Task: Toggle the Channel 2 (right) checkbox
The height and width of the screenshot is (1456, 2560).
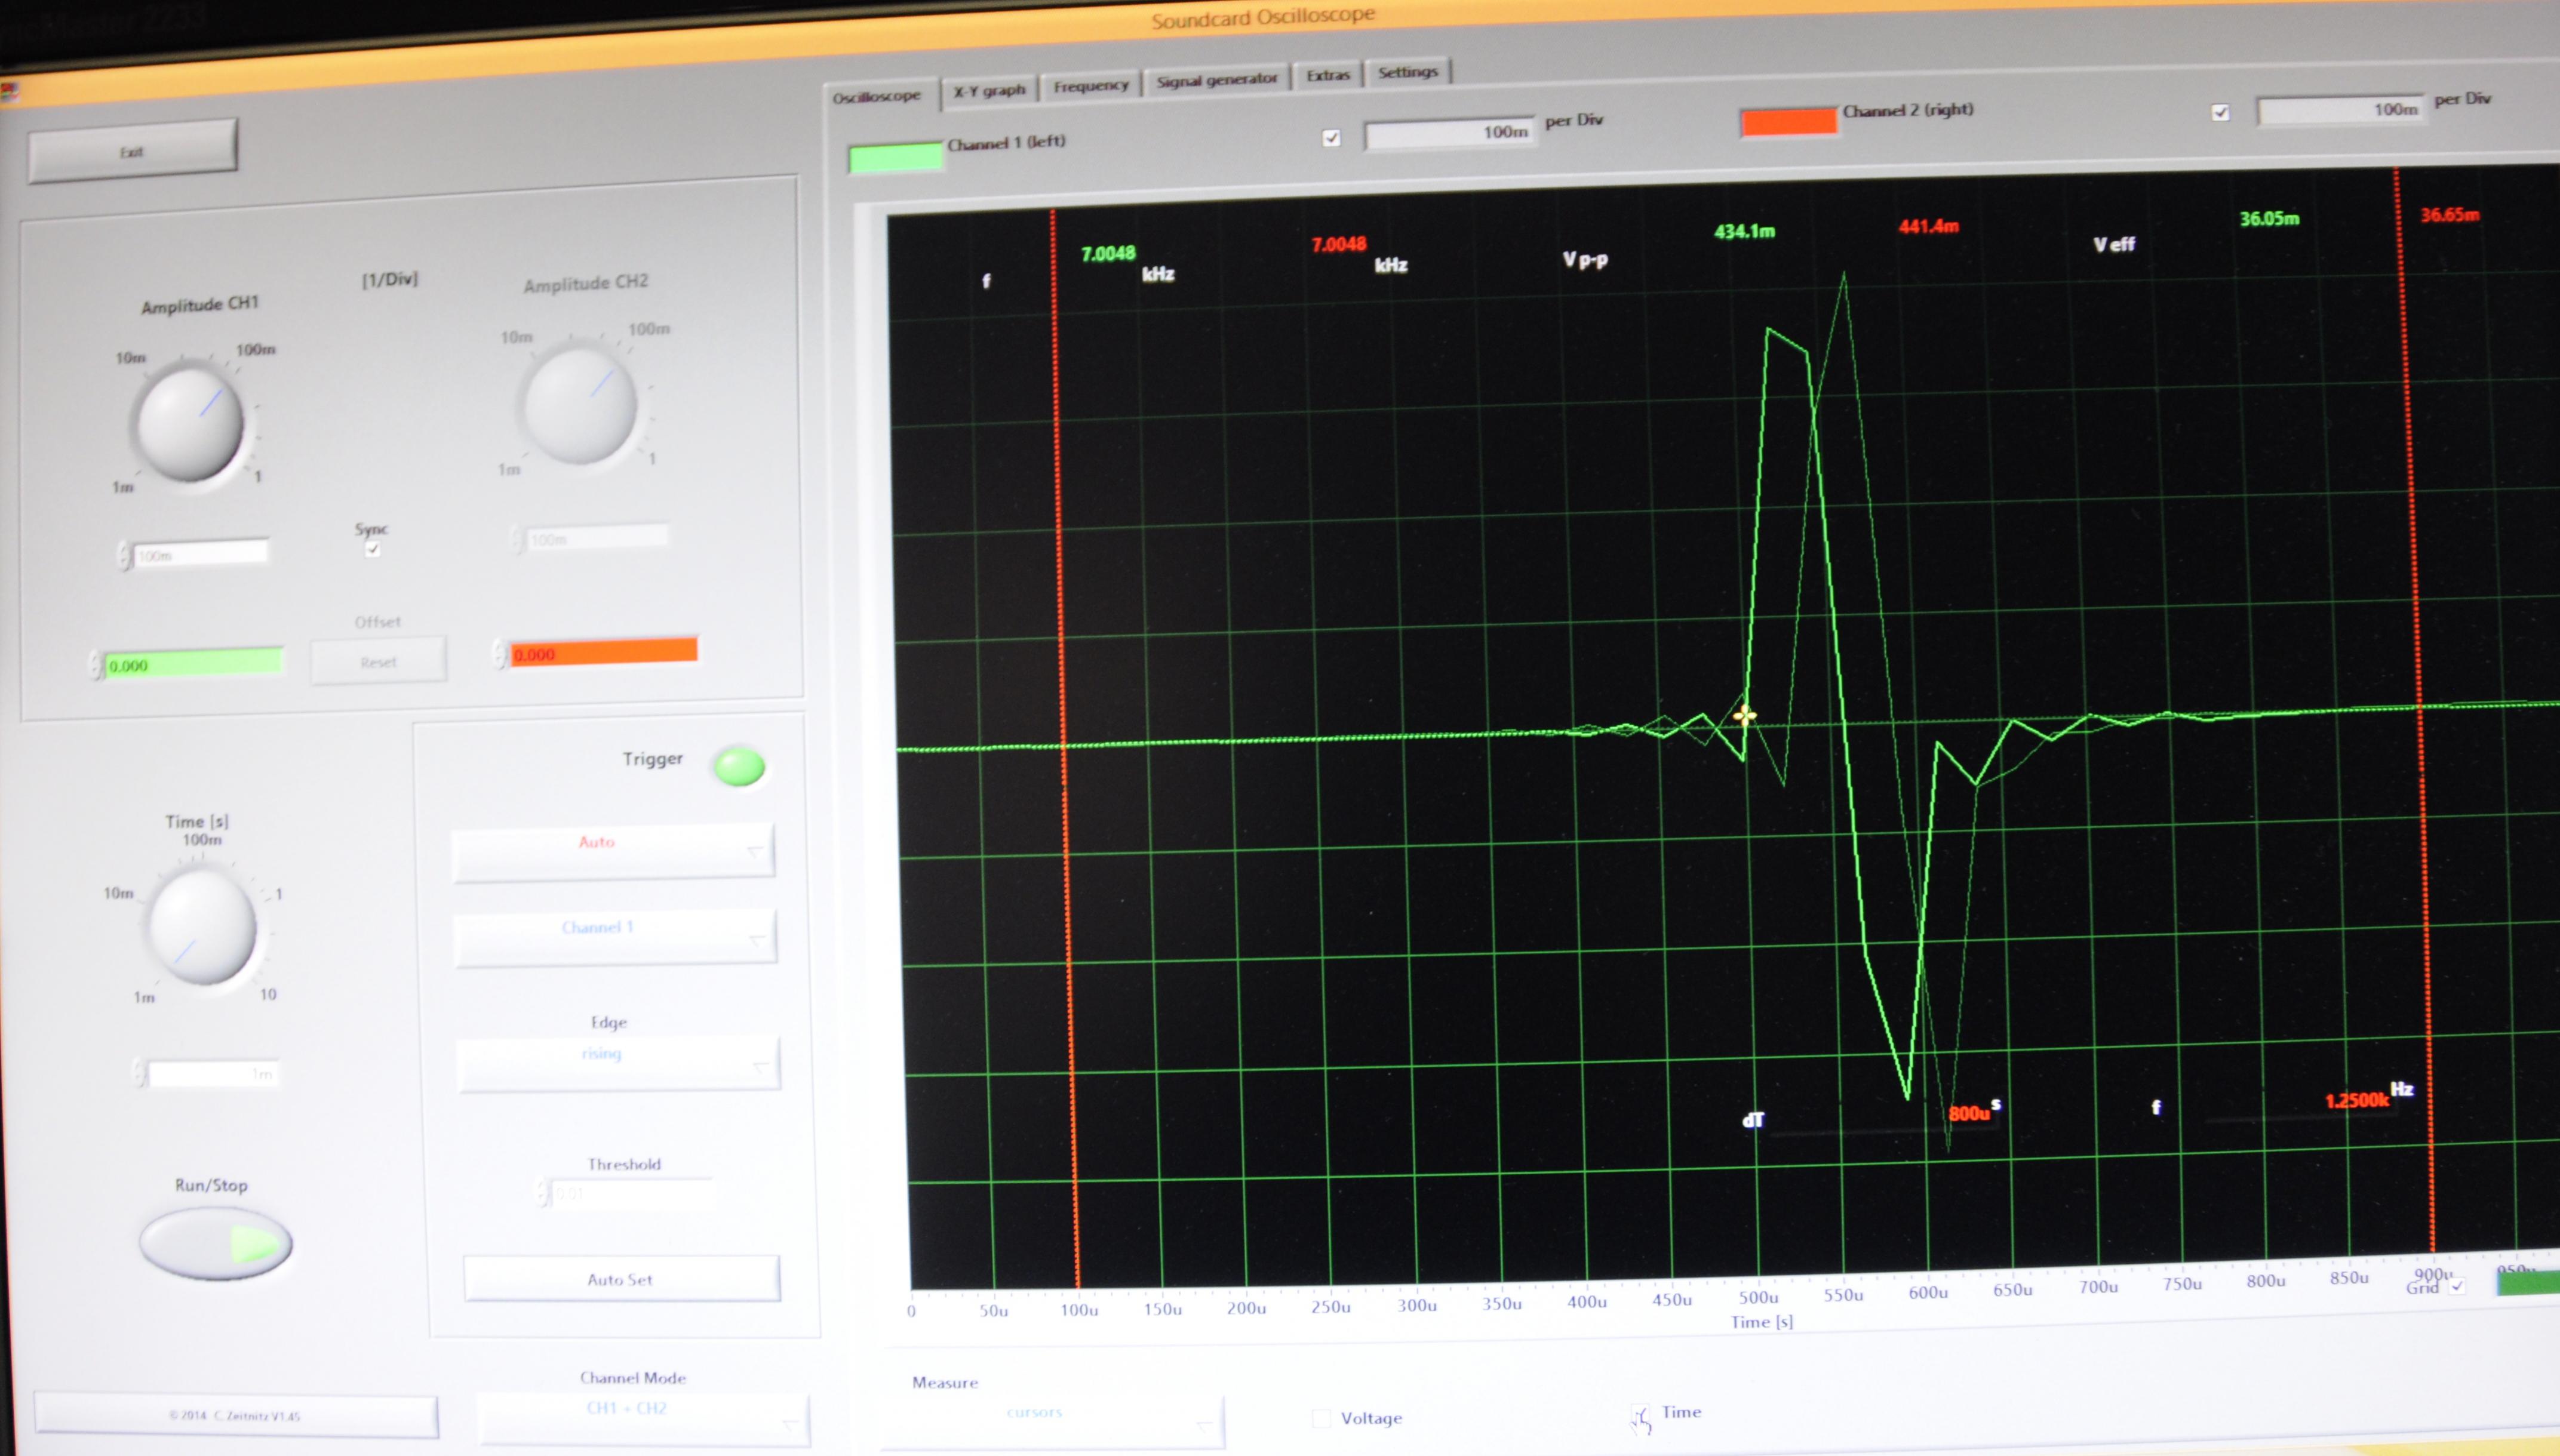Action: point(2220,112)
